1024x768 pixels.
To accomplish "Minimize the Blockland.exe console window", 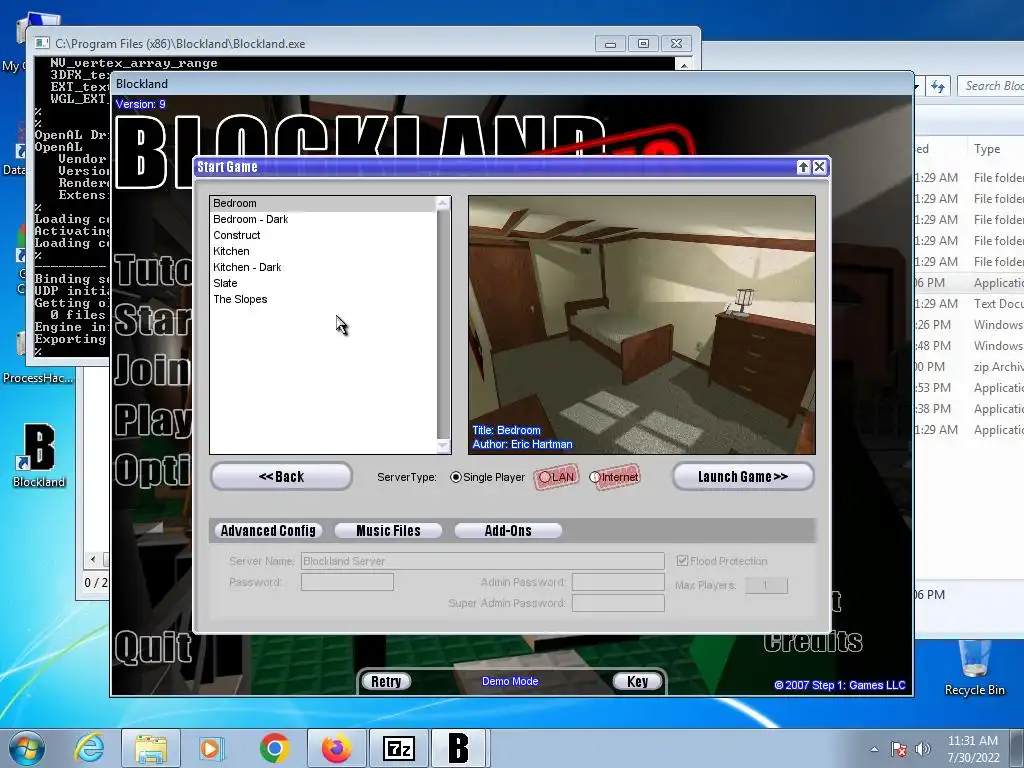I will (611, 44).
